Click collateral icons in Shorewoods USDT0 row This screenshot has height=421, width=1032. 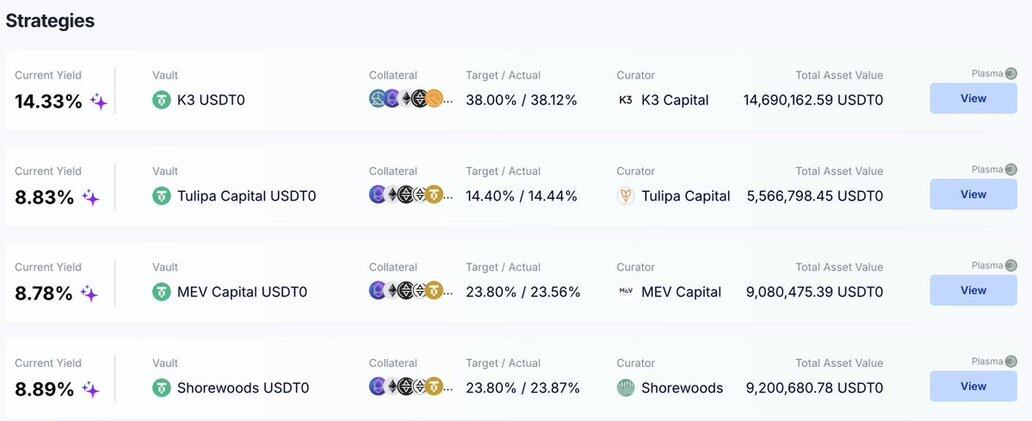point(406,387)
